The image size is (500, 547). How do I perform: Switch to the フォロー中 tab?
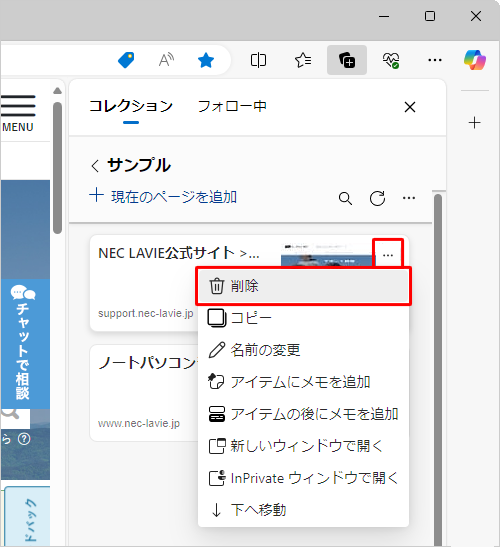(x=232, y=106)
